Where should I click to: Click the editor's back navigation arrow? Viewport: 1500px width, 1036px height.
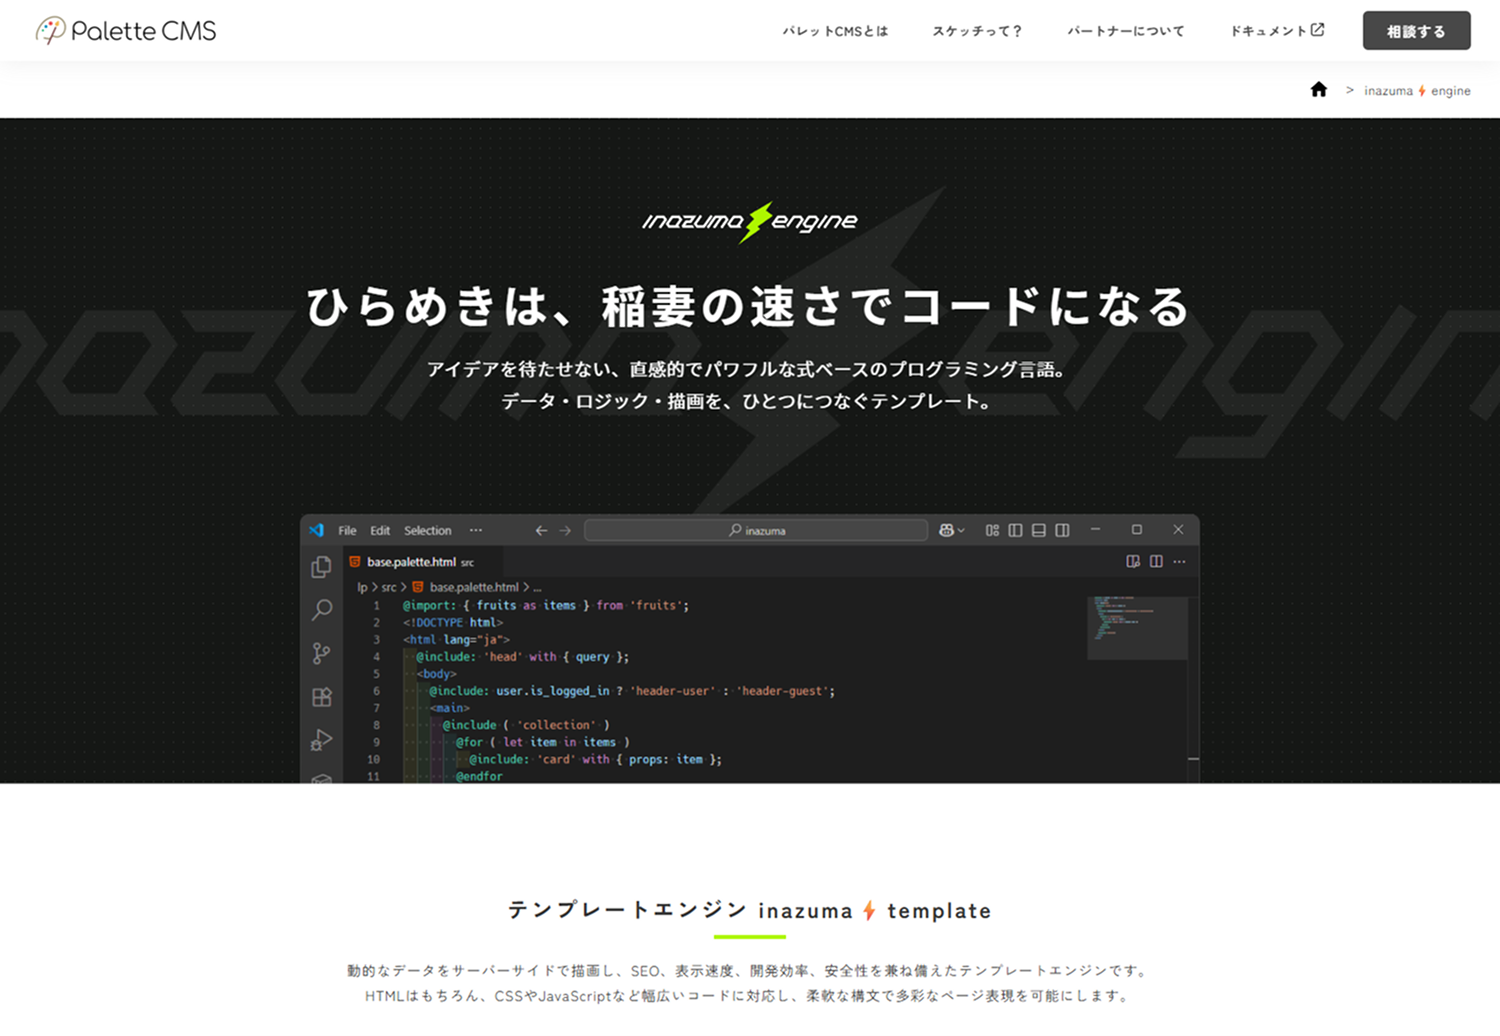tap(541, 531)
